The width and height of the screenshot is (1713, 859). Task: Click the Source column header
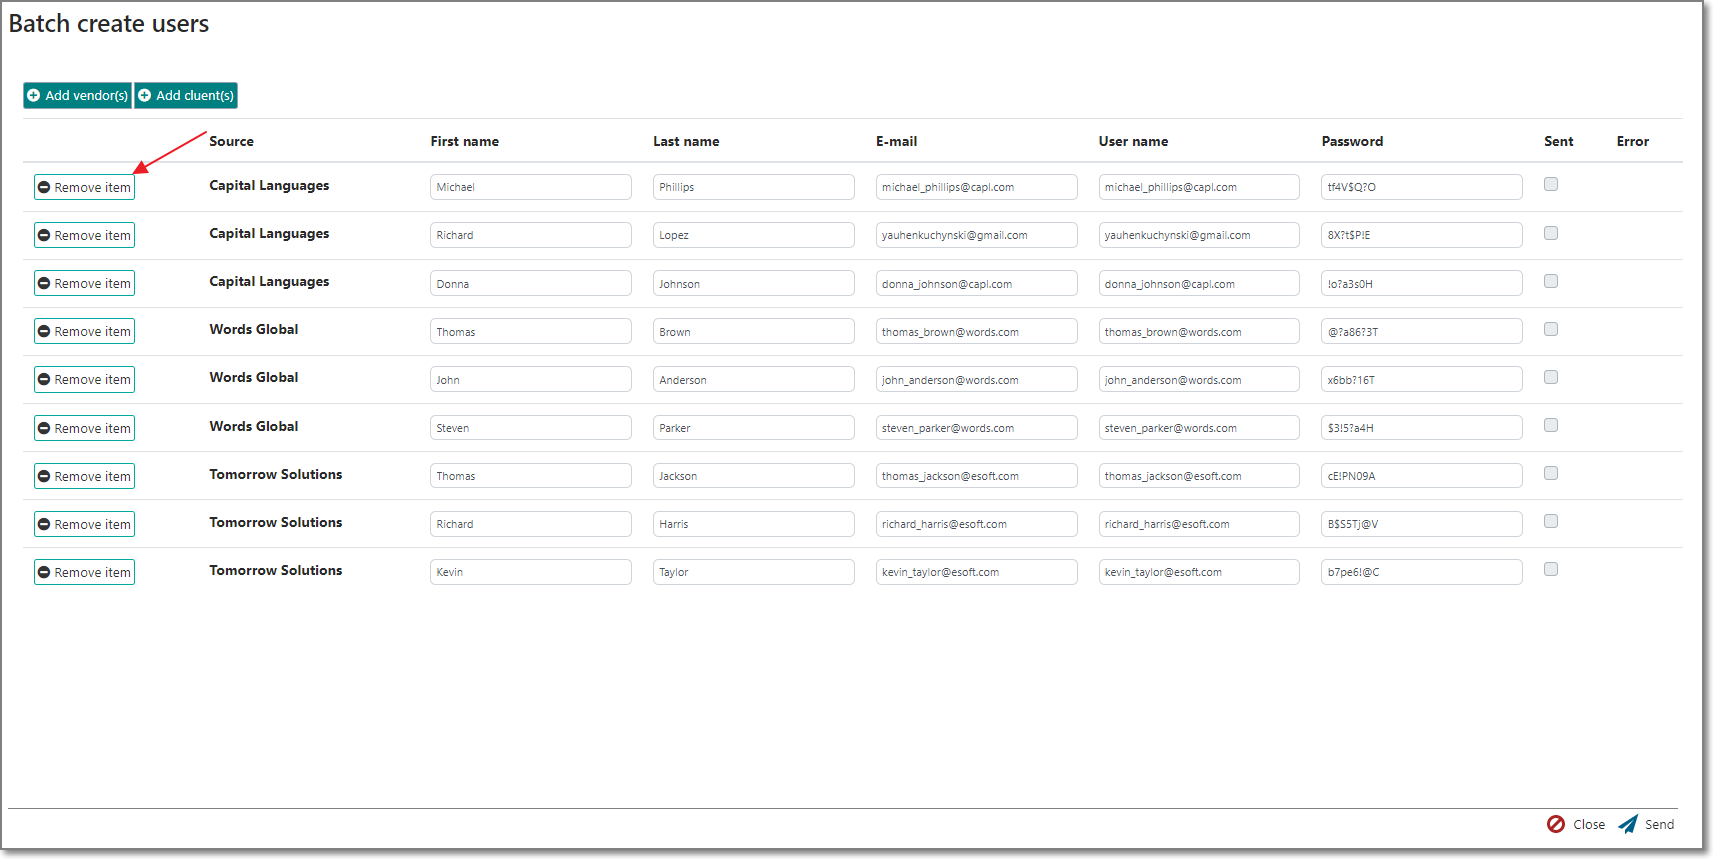[231, 141]
